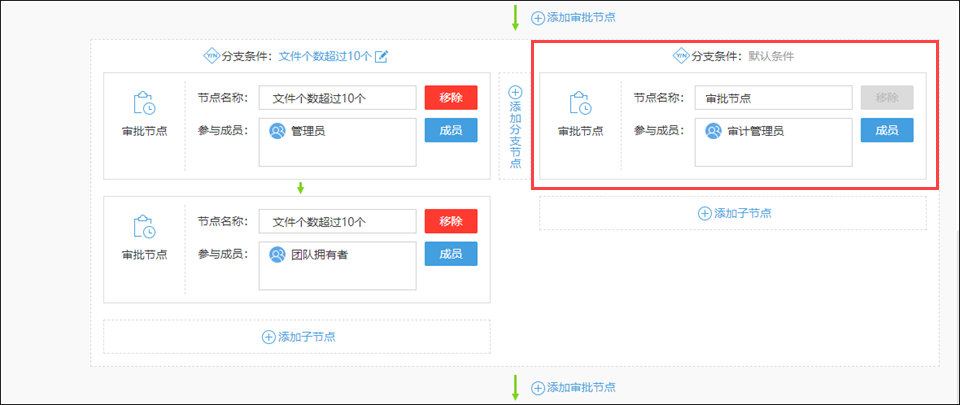This screenshot has width=960, height=405.
Task: Click Y/N diamond icon beside 默认条件
Action: [681, 56]
